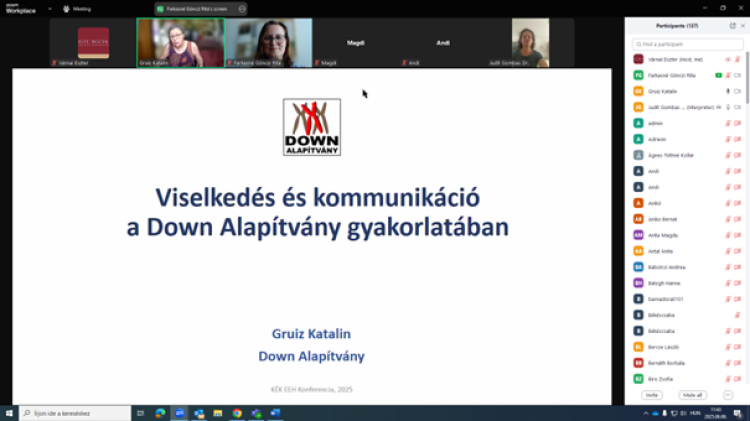Open Google Chrome from taskbar
This screenshot has width=750, height=421.
click(x=237, y=413)
